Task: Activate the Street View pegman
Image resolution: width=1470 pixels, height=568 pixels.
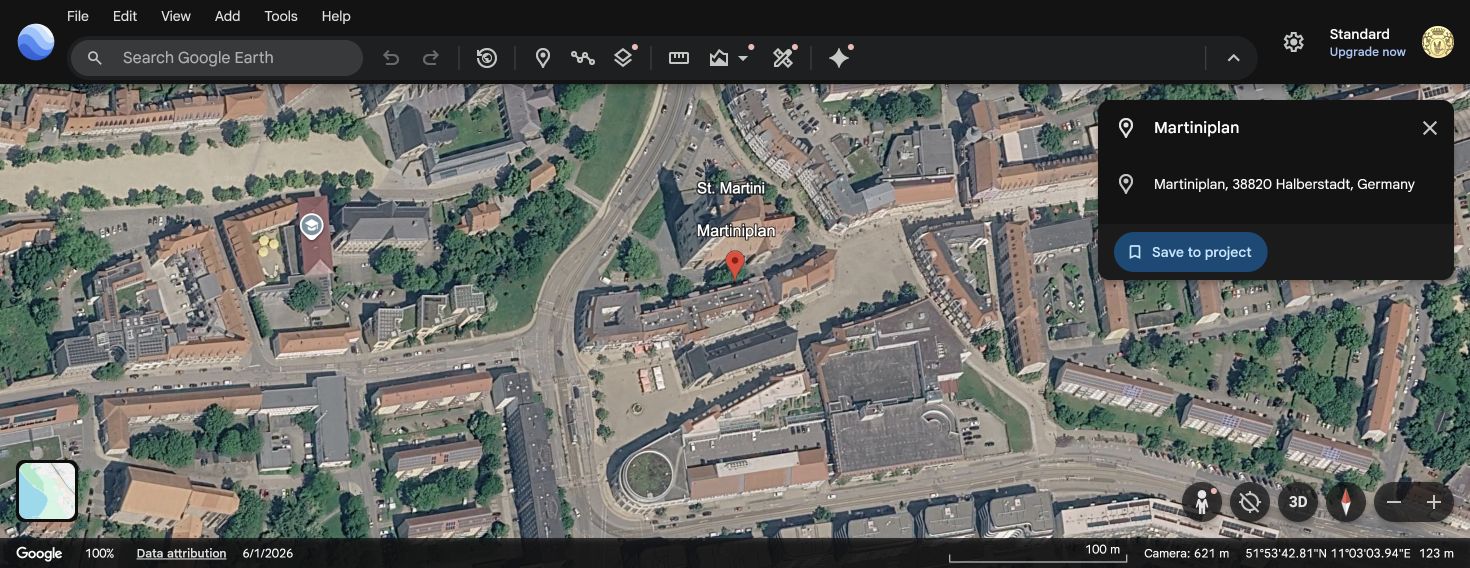Action: pos(1202,502)
